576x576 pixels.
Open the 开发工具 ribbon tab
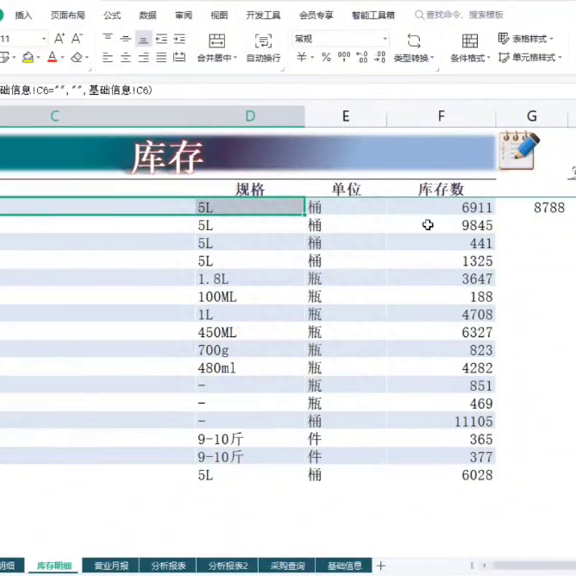[x=263, y=15]
